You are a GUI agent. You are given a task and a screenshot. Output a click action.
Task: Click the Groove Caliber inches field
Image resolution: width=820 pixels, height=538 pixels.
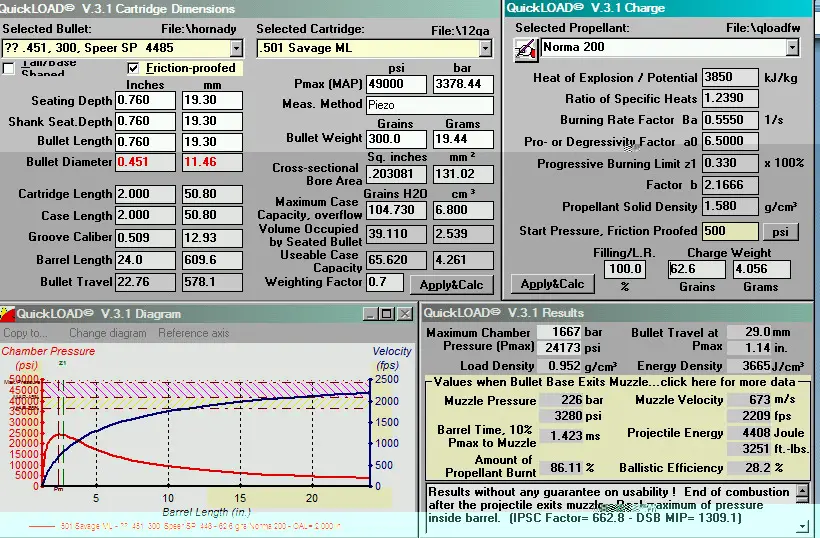pyautogui.click(x=145, y=238)
